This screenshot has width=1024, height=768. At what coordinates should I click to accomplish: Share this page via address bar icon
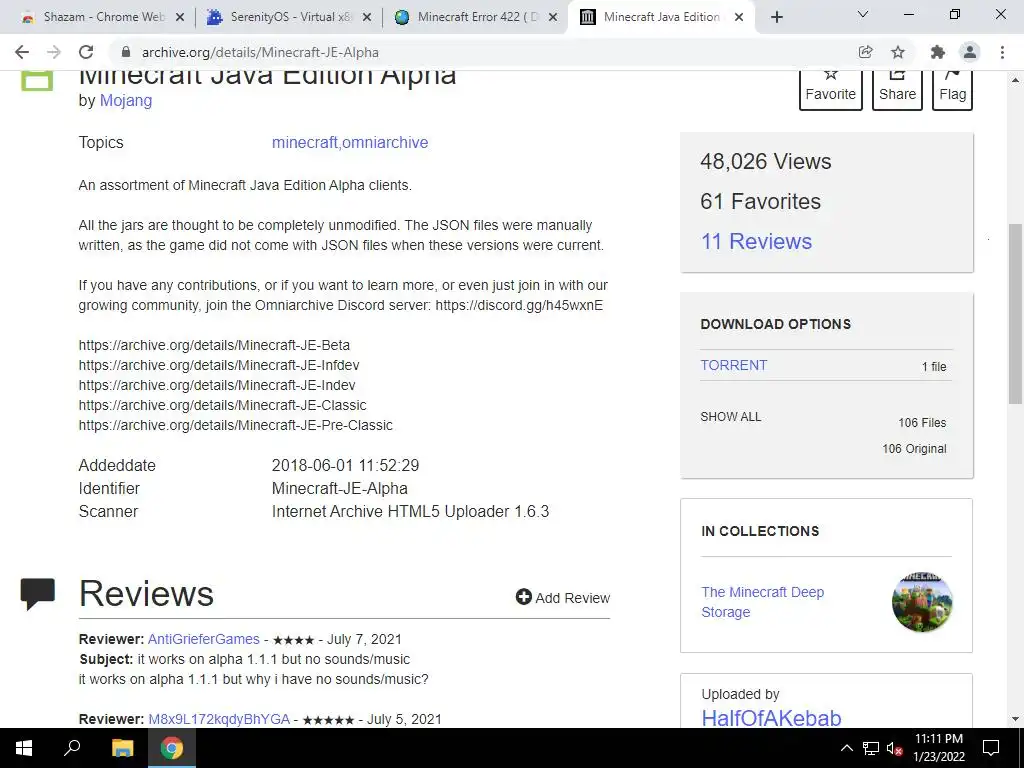(x=865, y=52)
